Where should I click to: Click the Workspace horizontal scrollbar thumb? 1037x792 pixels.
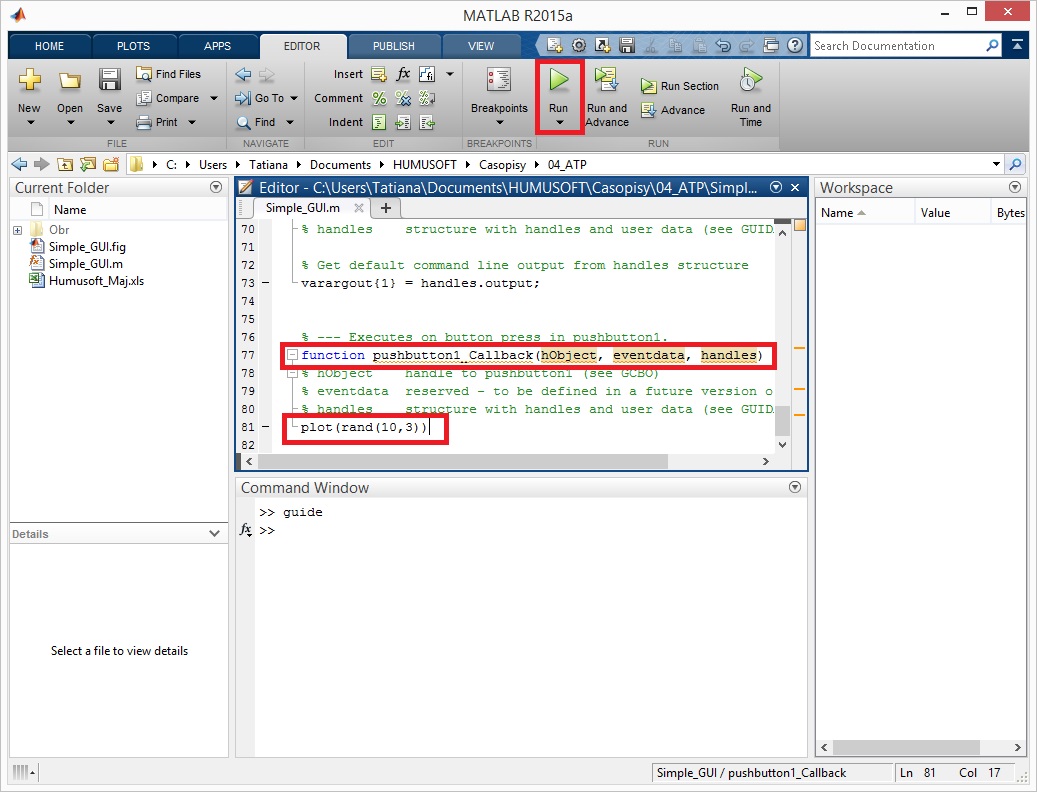(x=906, y=747)
